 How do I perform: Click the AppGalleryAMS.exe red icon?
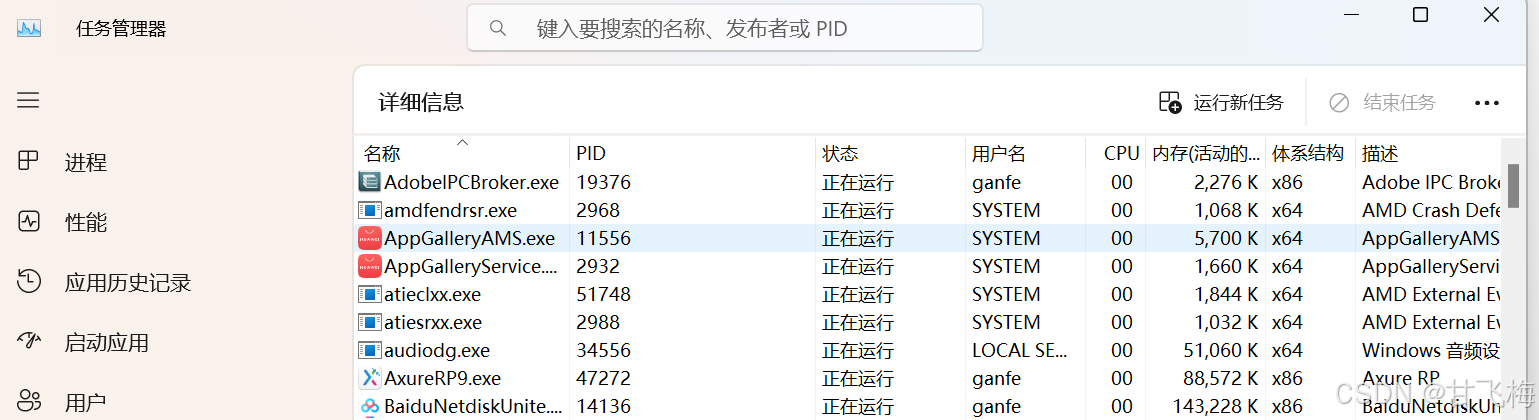(x=370, y=238)
